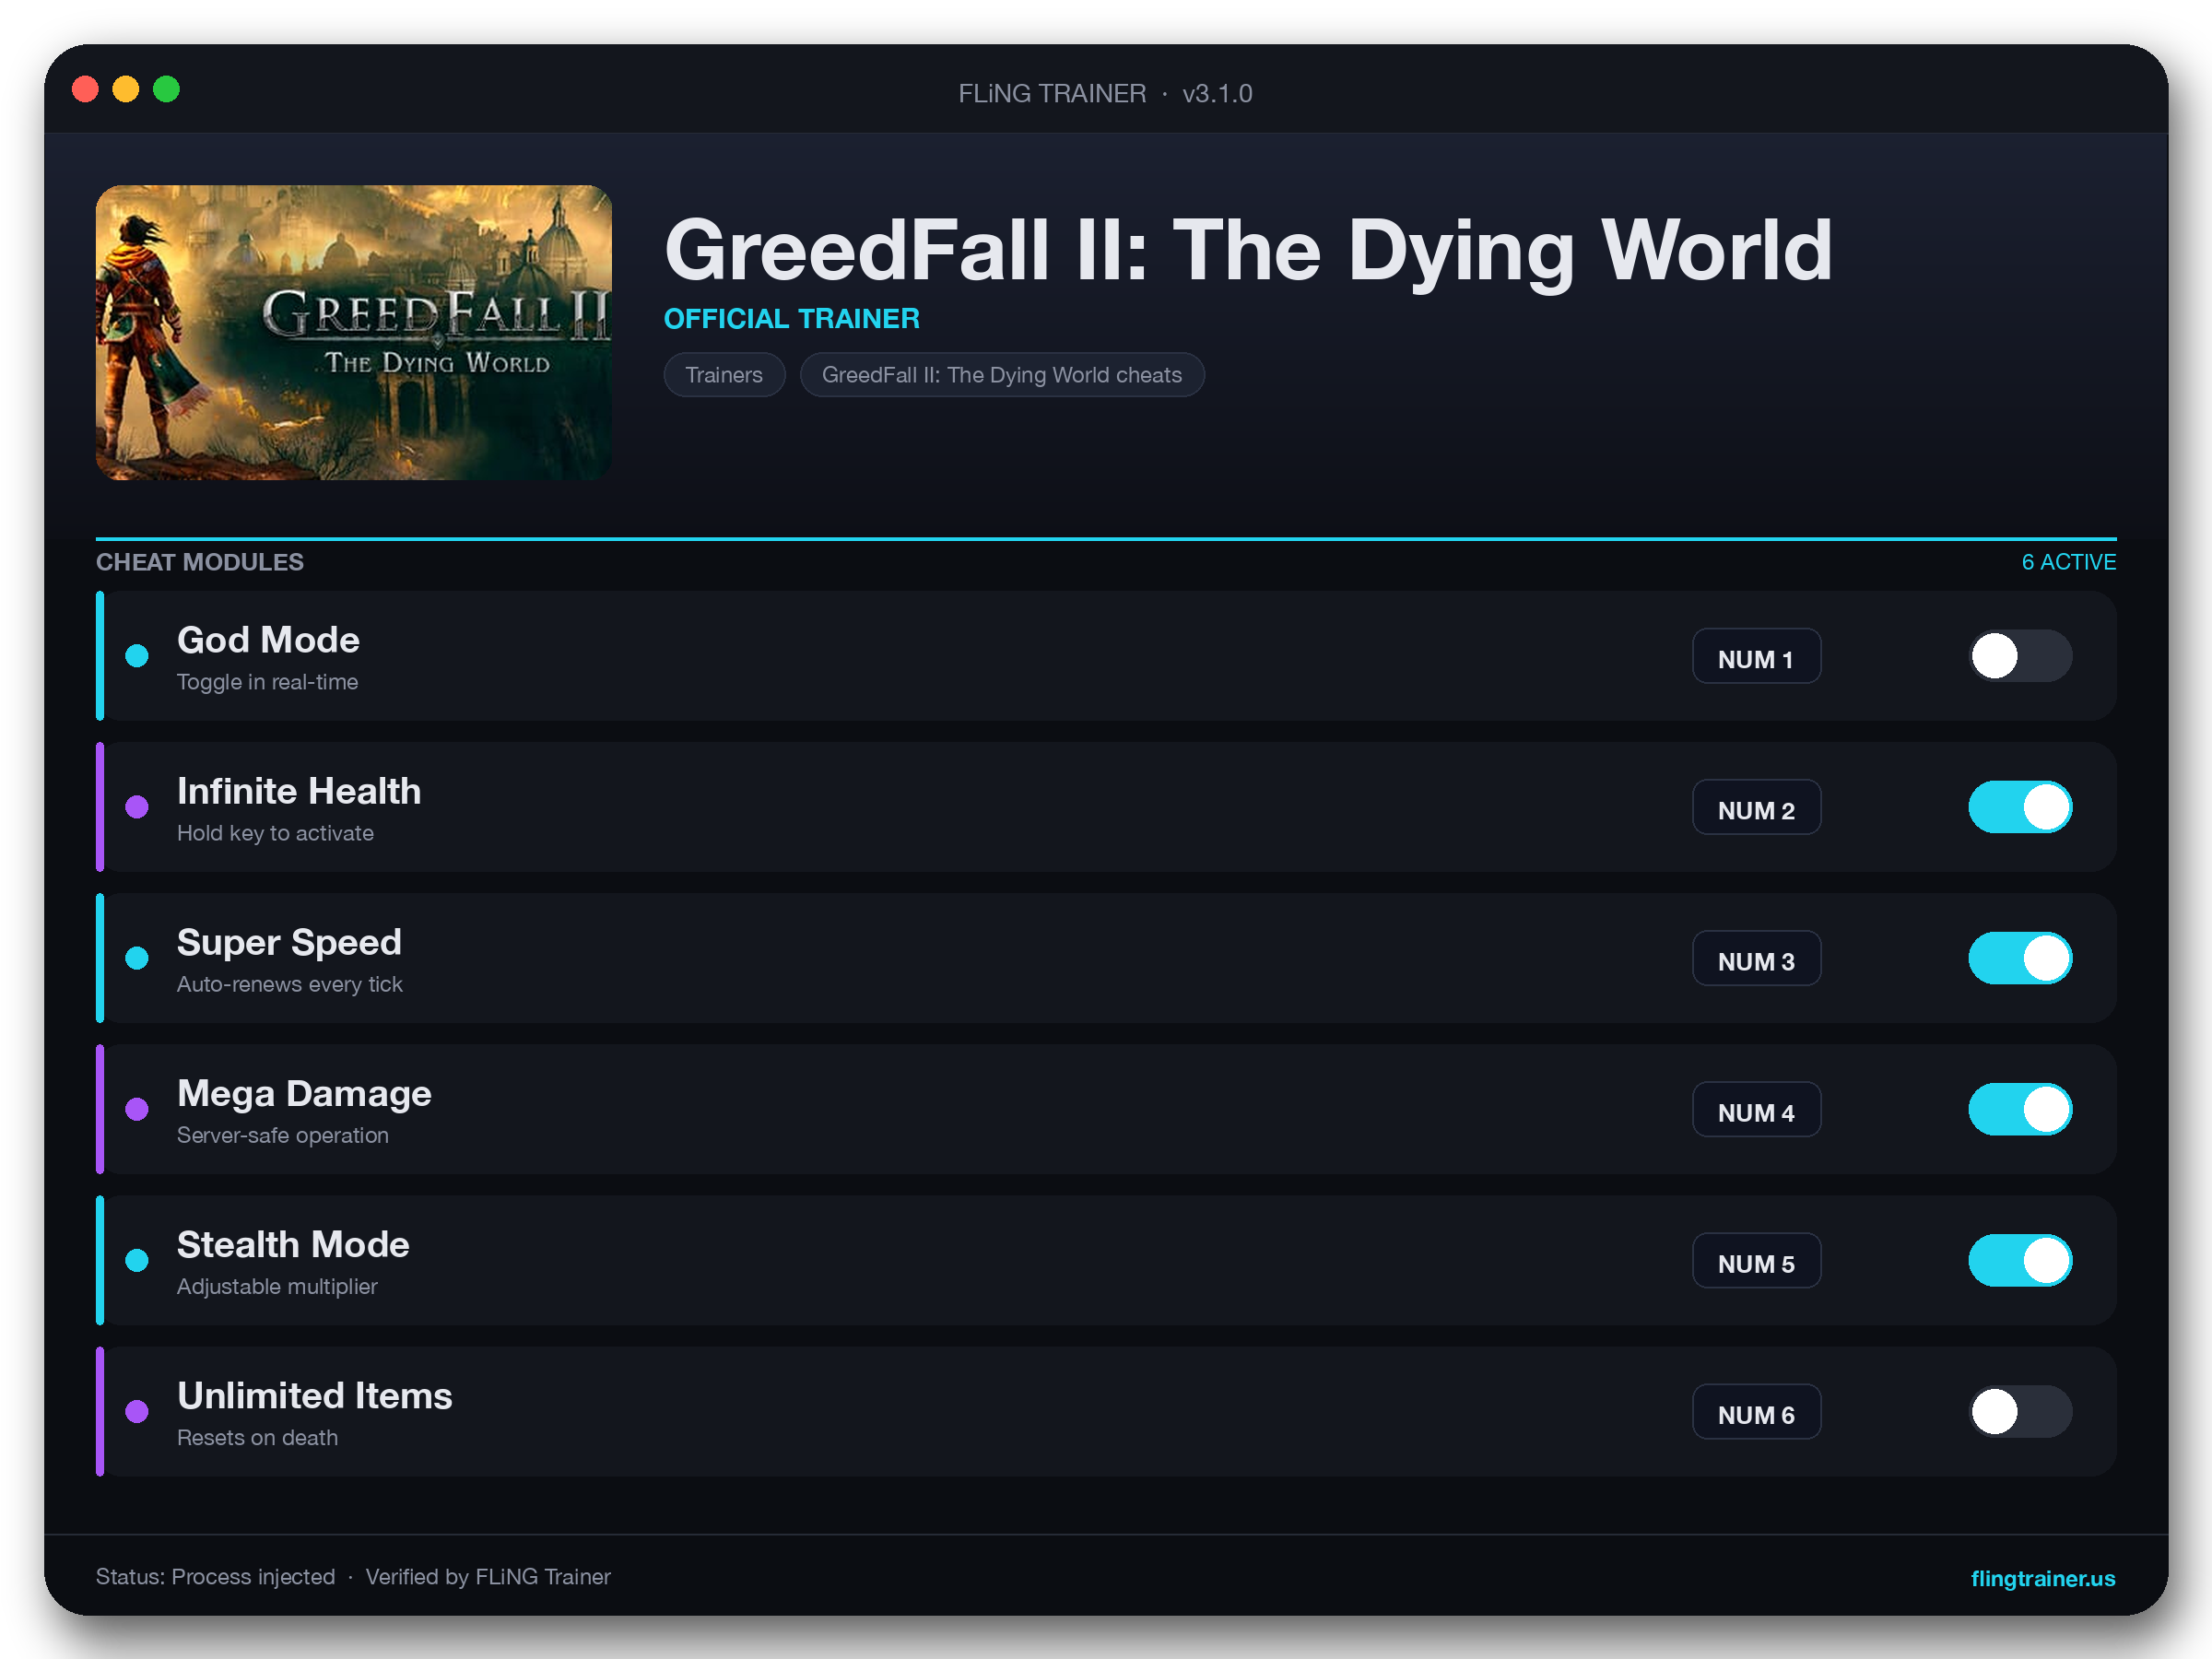Maximize the window with the green button
Screen dimensions: 2212x1659
pos(166,90)
